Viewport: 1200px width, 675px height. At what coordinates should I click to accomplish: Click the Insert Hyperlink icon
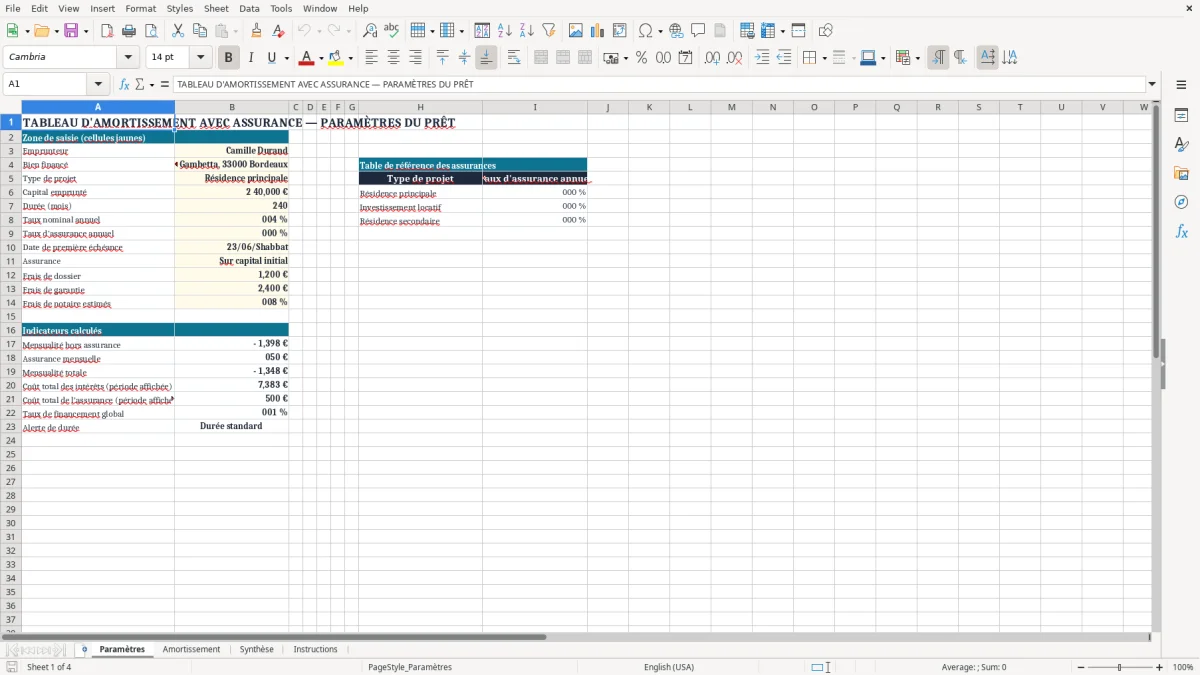pos(677,31)
